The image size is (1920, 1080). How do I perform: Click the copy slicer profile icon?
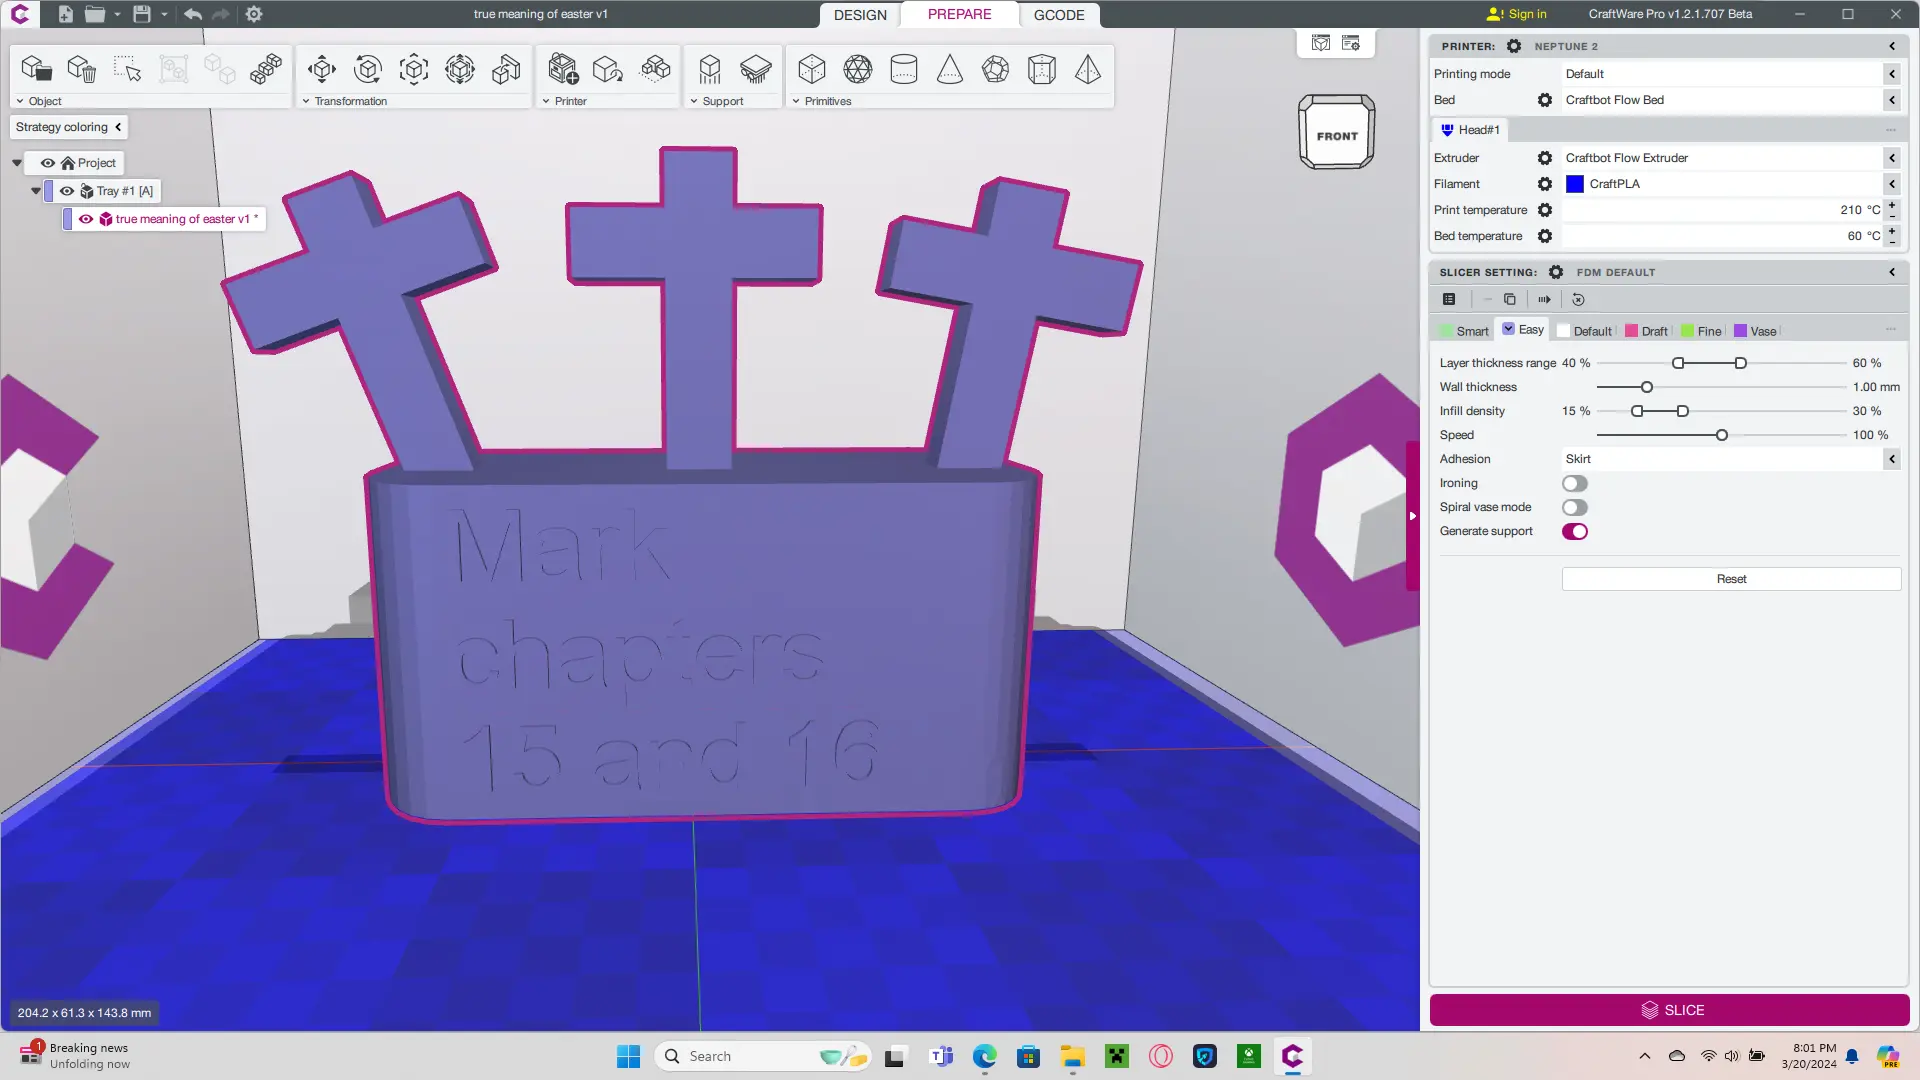point(1510,299)
